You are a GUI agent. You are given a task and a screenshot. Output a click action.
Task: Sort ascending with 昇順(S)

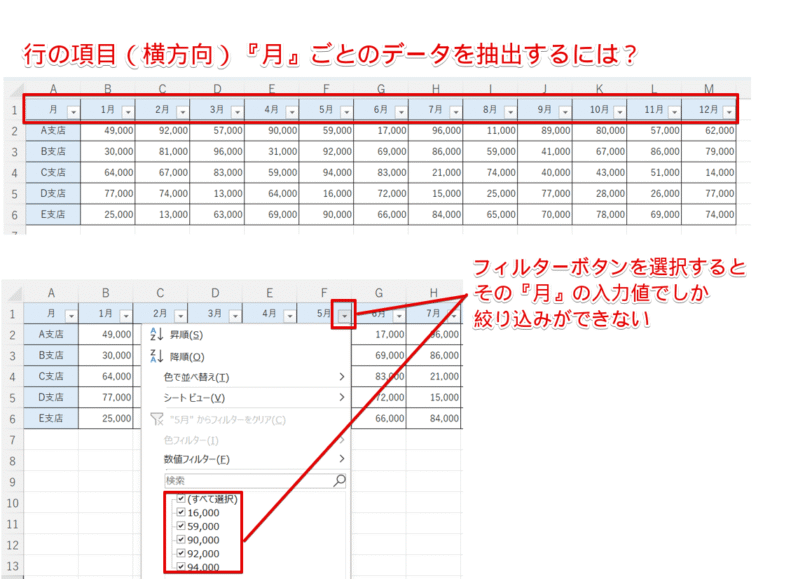[x=246, y=335]
